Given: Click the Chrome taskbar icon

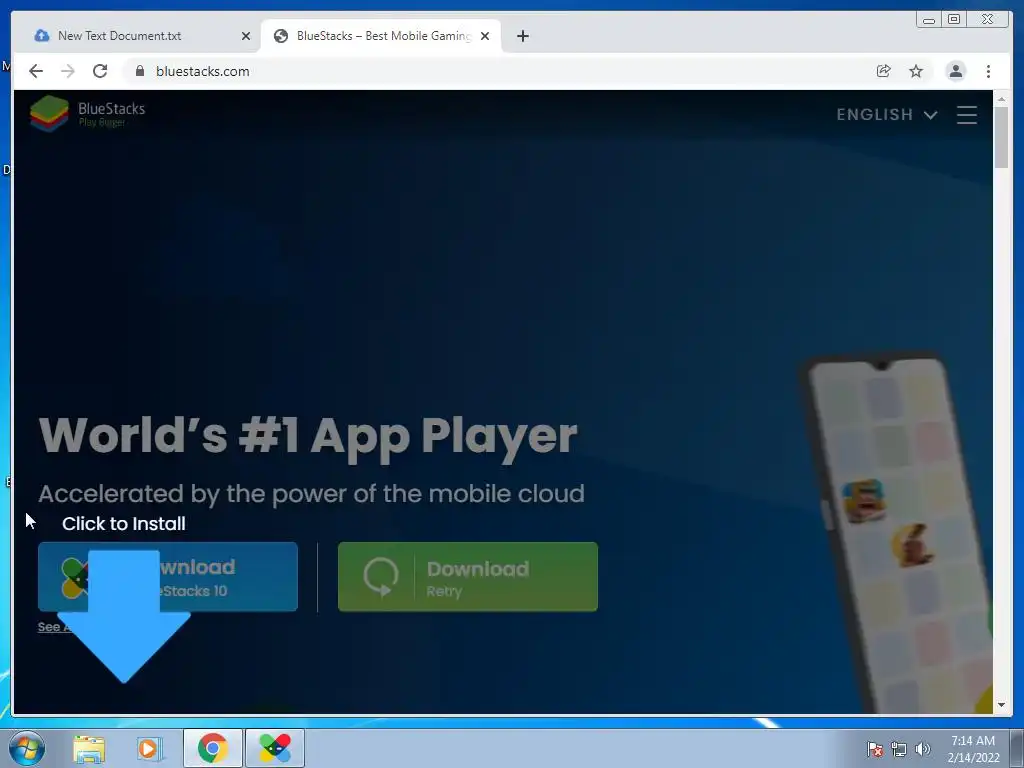Looking at the screenshot, I should [x=213, y=748].
